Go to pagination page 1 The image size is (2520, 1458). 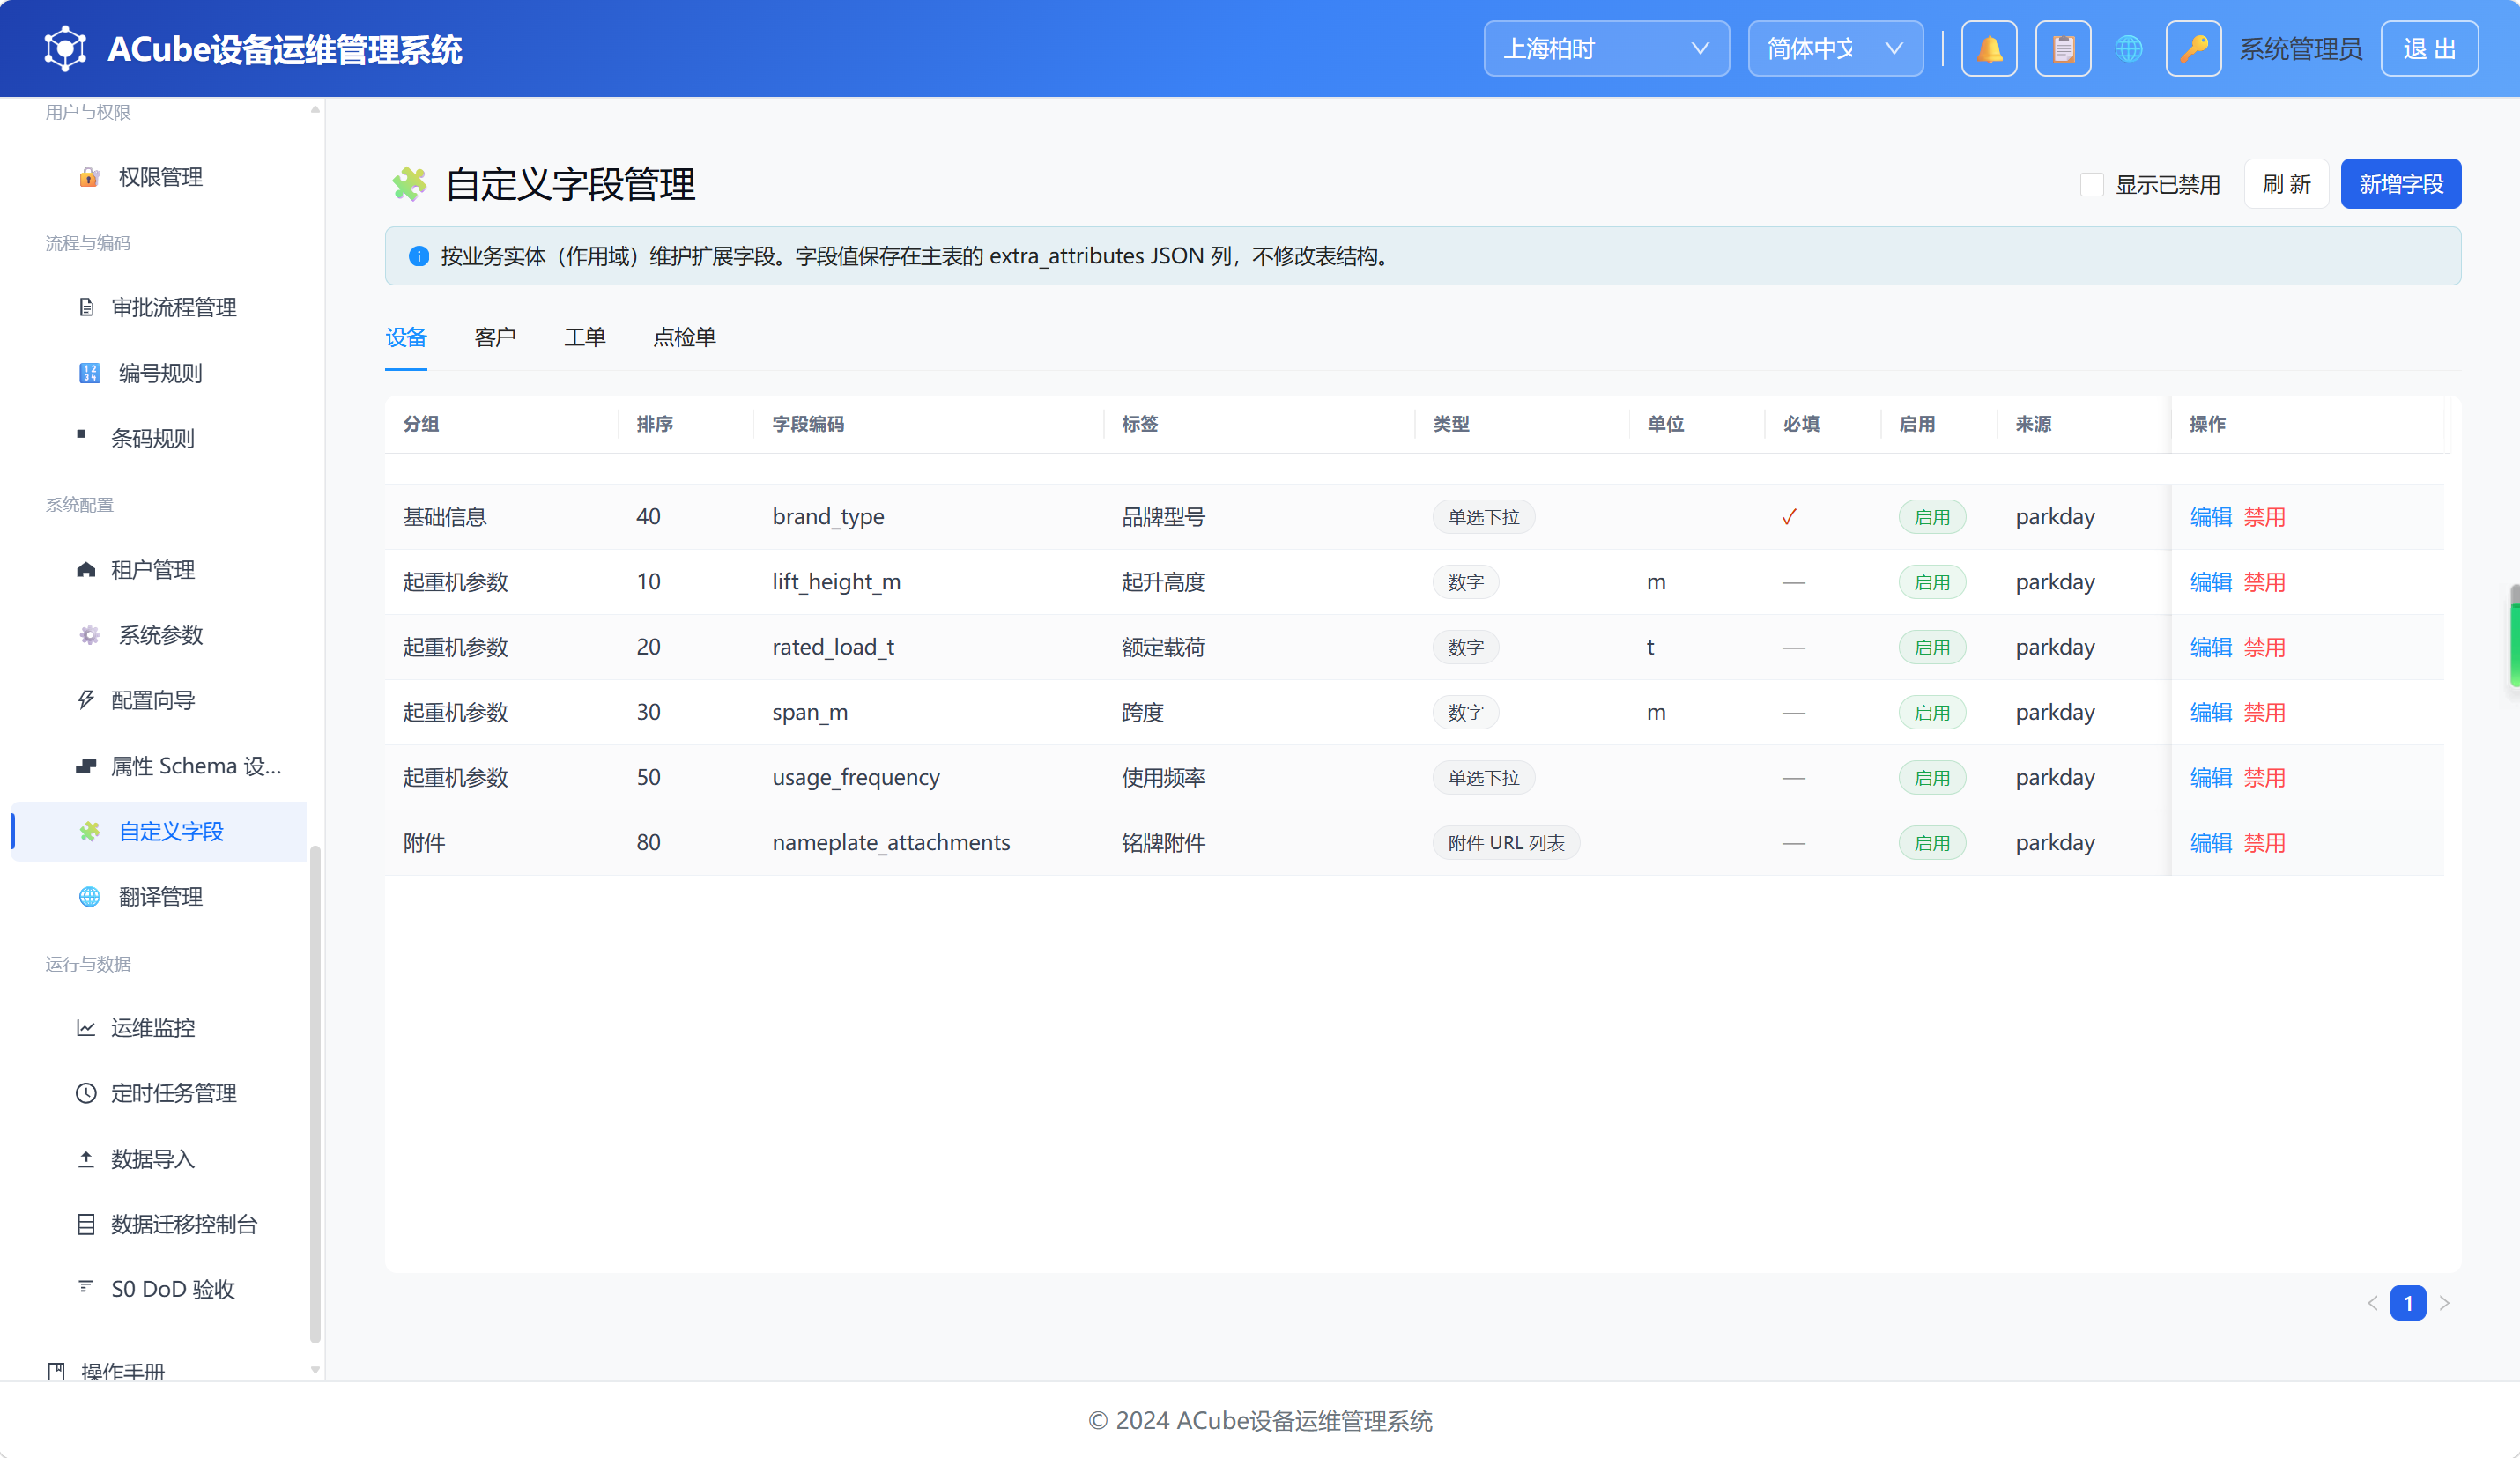pyautogui.click(x=2408, y=1303)
